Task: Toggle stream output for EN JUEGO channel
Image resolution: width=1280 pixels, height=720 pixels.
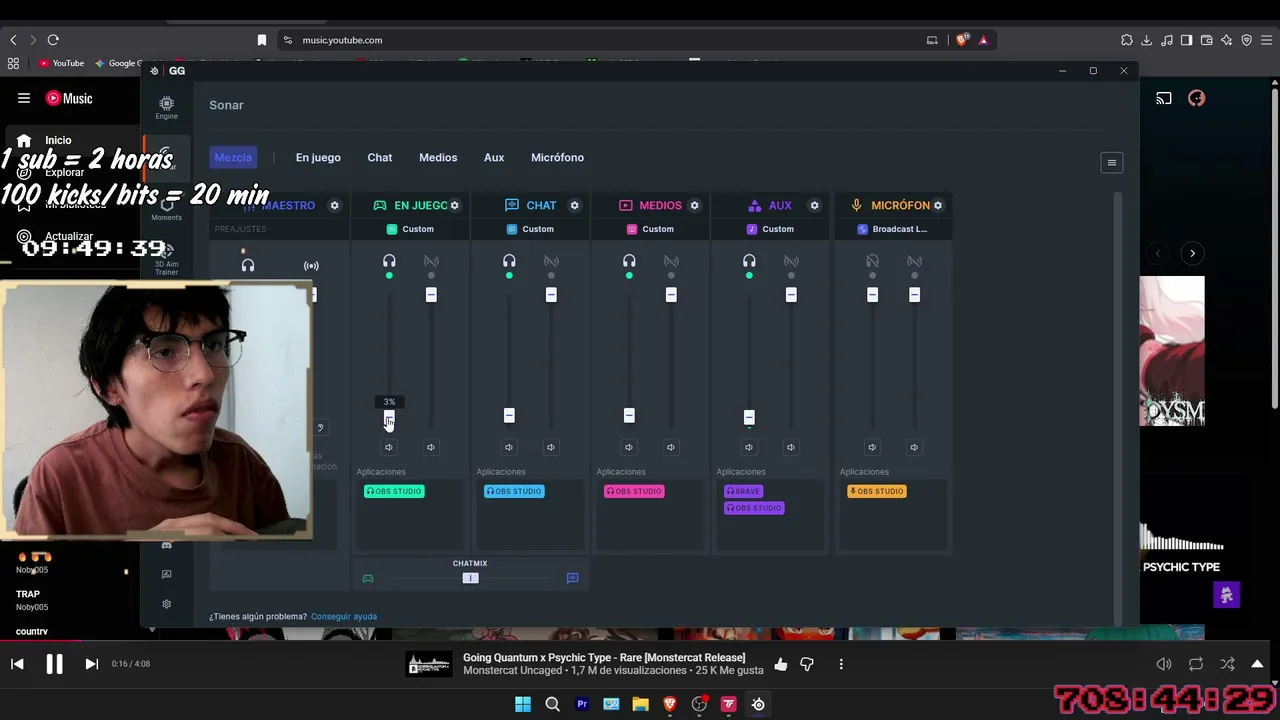Action: (x=431, y=262)
